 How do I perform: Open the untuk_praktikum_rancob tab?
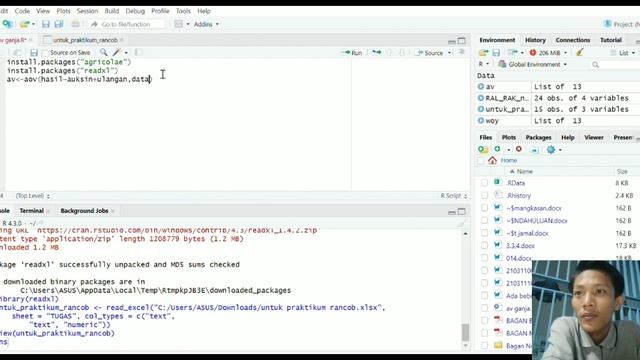coord(85,40)
